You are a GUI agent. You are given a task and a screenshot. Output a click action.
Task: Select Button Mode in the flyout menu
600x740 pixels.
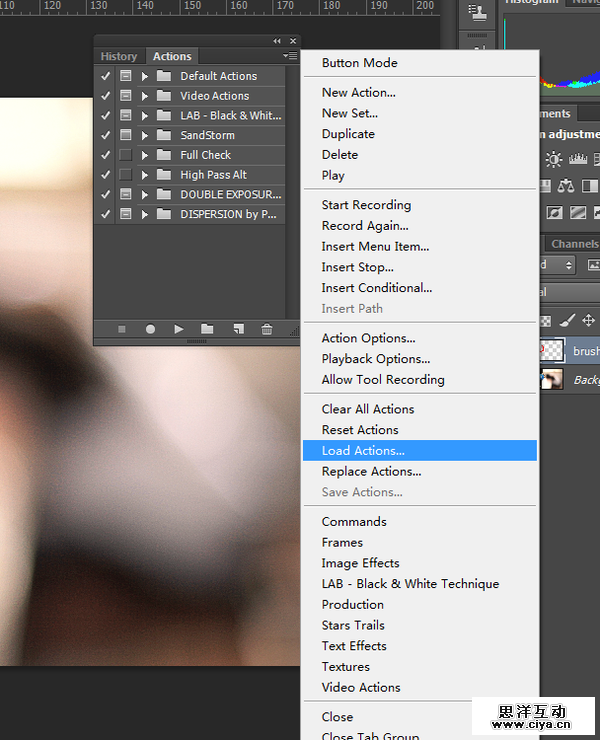[x=359, y=63]
